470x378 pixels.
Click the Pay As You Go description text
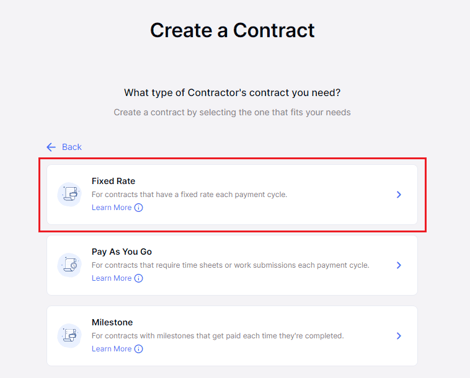click(x=230, y=265)
